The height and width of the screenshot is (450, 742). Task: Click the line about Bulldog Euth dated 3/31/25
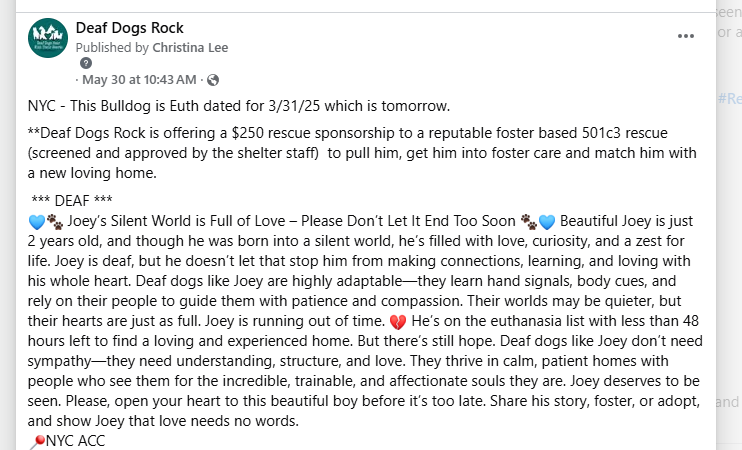pos(238,106)
